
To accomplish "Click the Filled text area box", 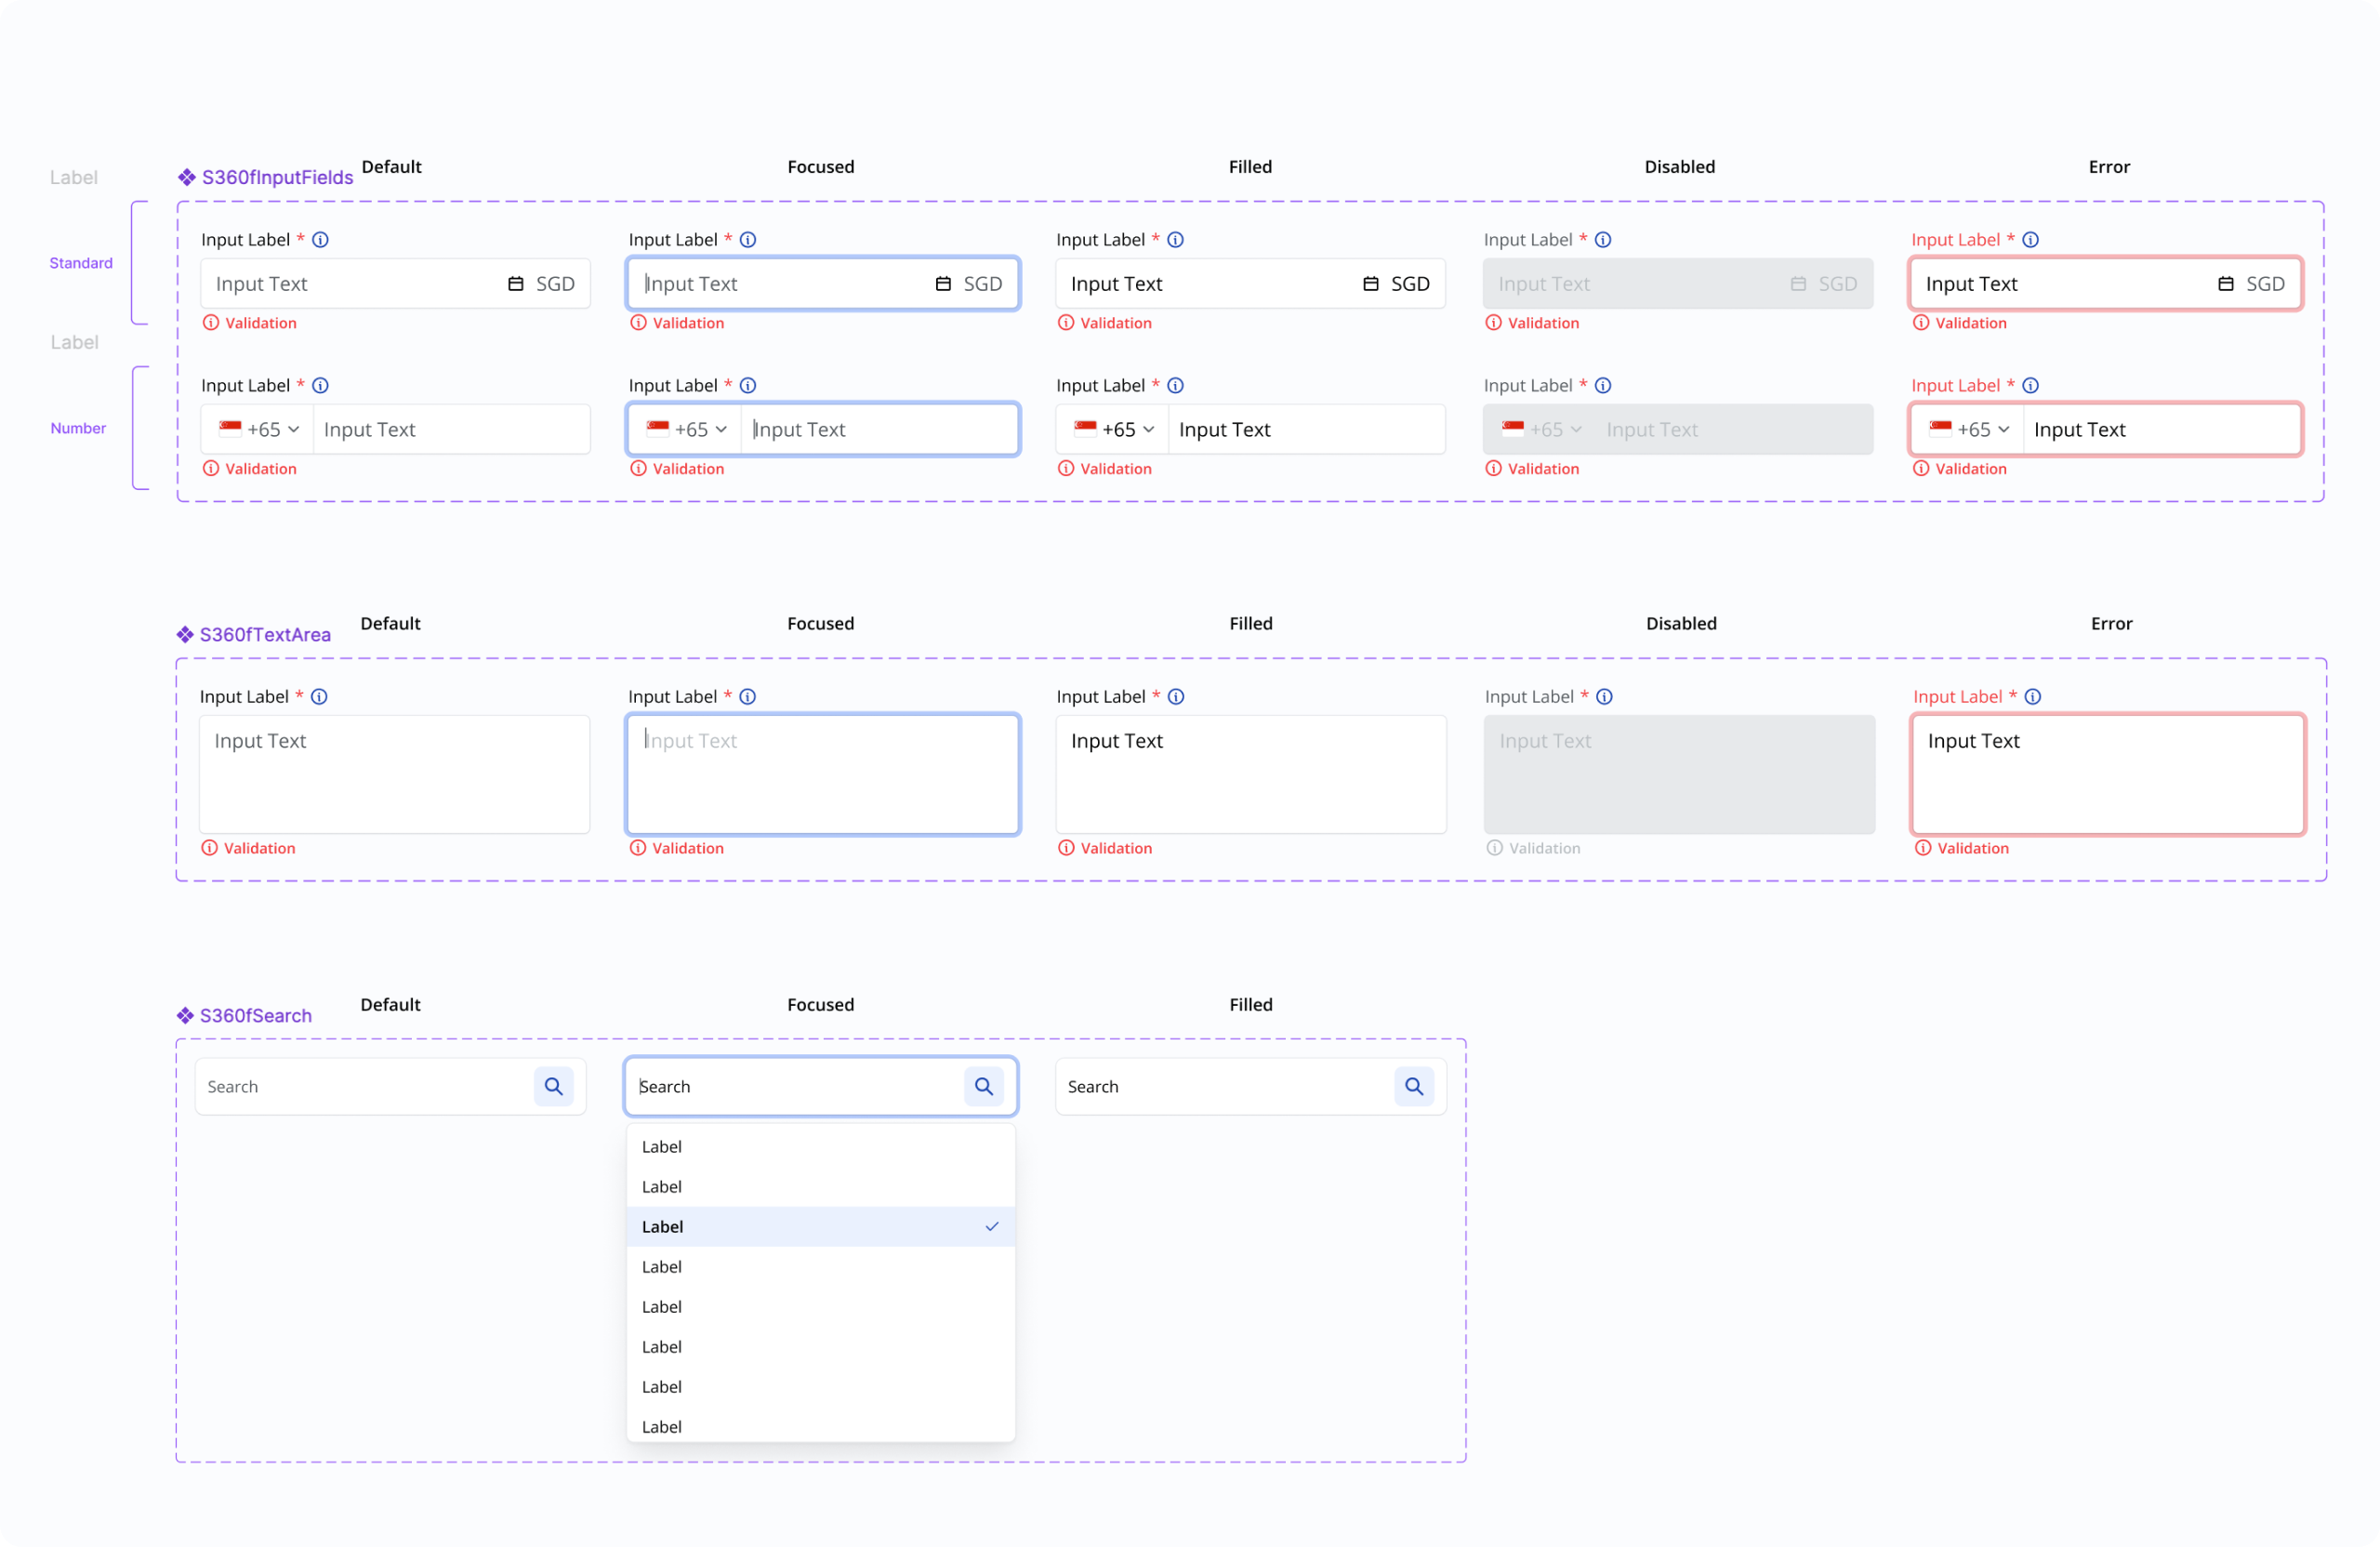I will click(x=1251, y=775).
